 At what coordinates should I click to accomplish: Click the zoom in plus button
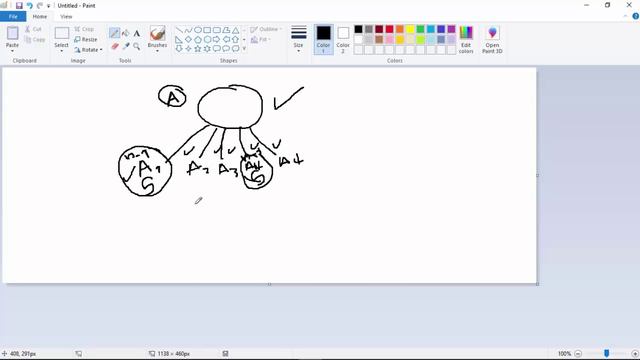pyautogui.click(x=635, y=353)
